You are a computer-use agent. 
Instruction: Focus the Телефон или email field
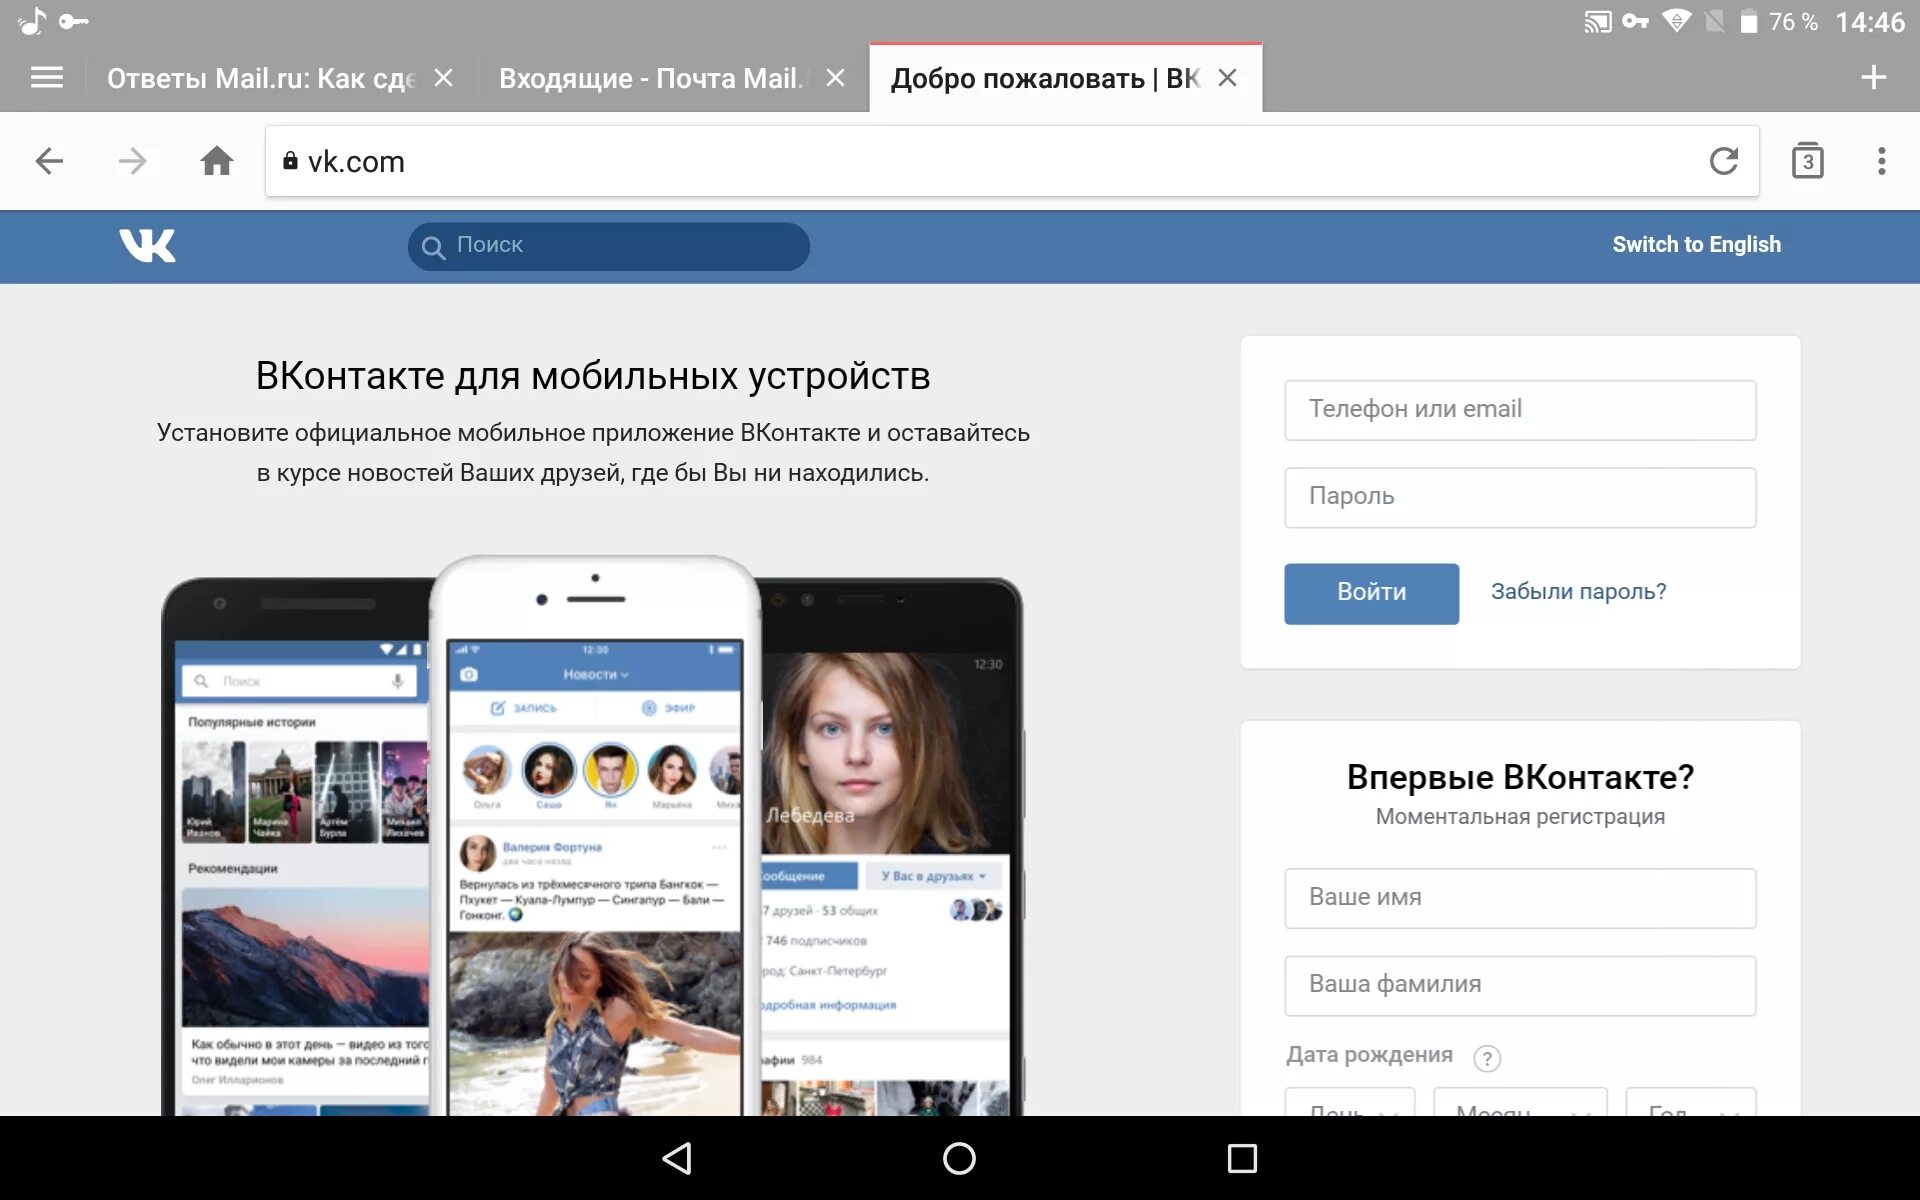(x=1520, y=410)
